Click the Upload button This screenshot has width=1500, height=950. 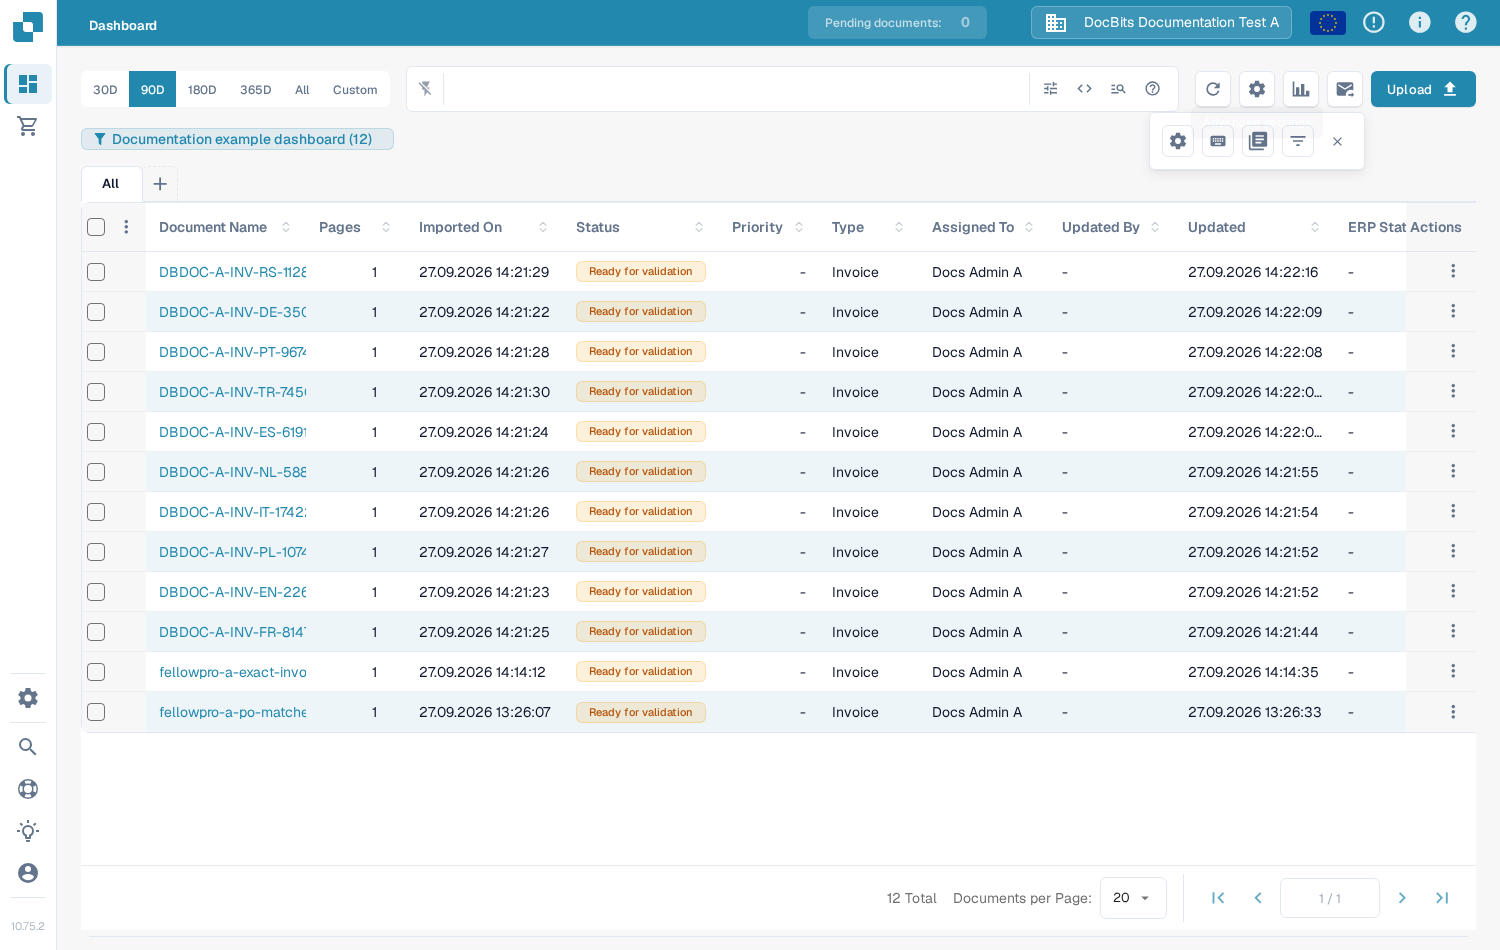tap(1423, 89)
